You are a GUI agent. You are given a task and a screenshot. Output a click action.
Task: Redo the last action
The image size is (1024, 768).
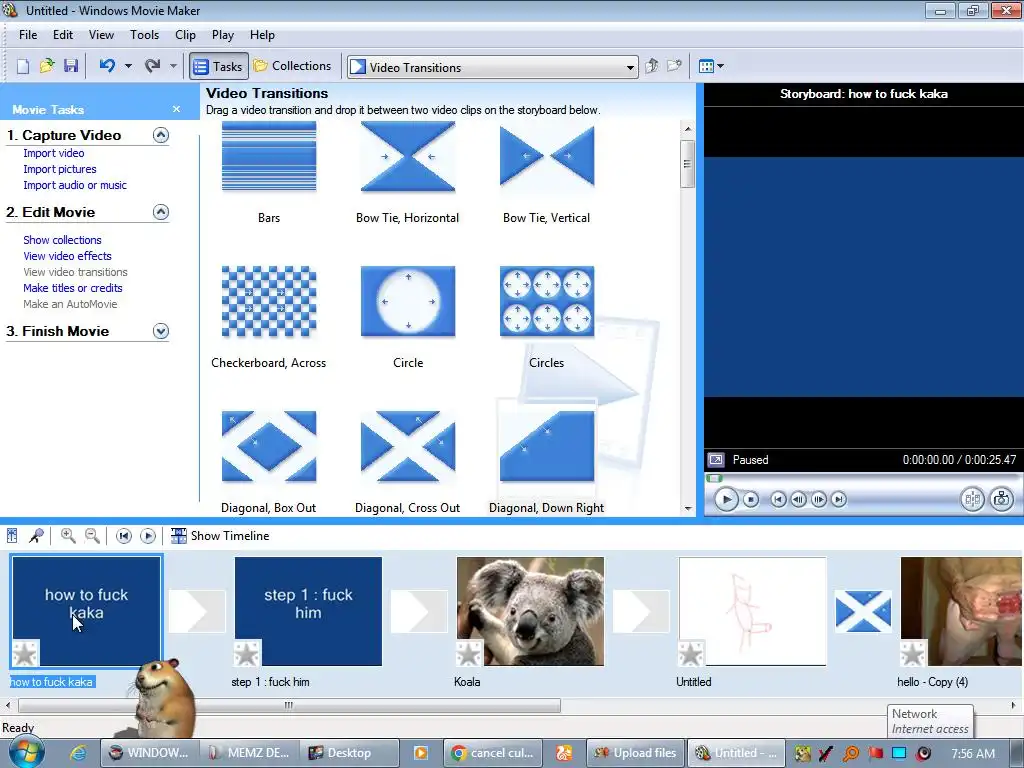[x=153, y=66]
